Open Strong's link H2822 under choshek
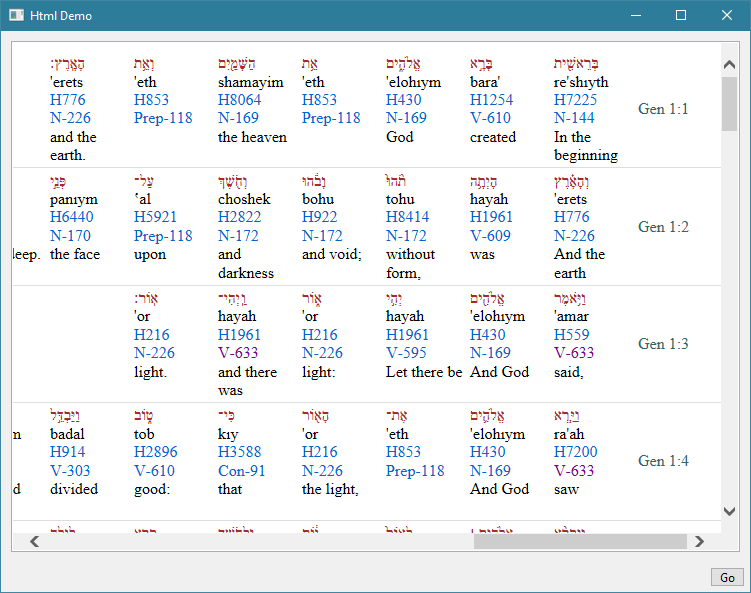 tap(239, 217)
